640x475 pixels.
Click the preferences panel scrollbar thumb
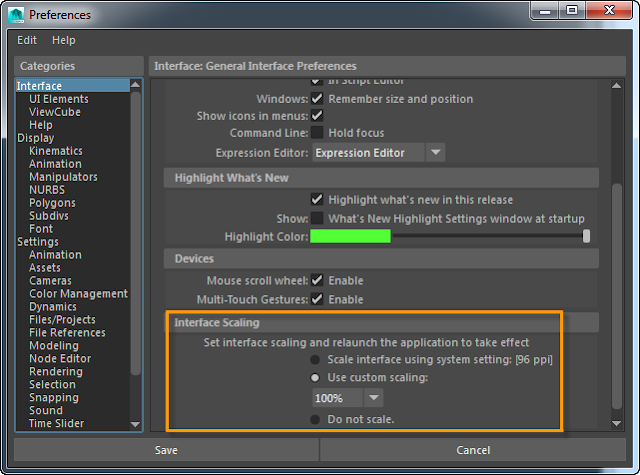pos(616,297)
